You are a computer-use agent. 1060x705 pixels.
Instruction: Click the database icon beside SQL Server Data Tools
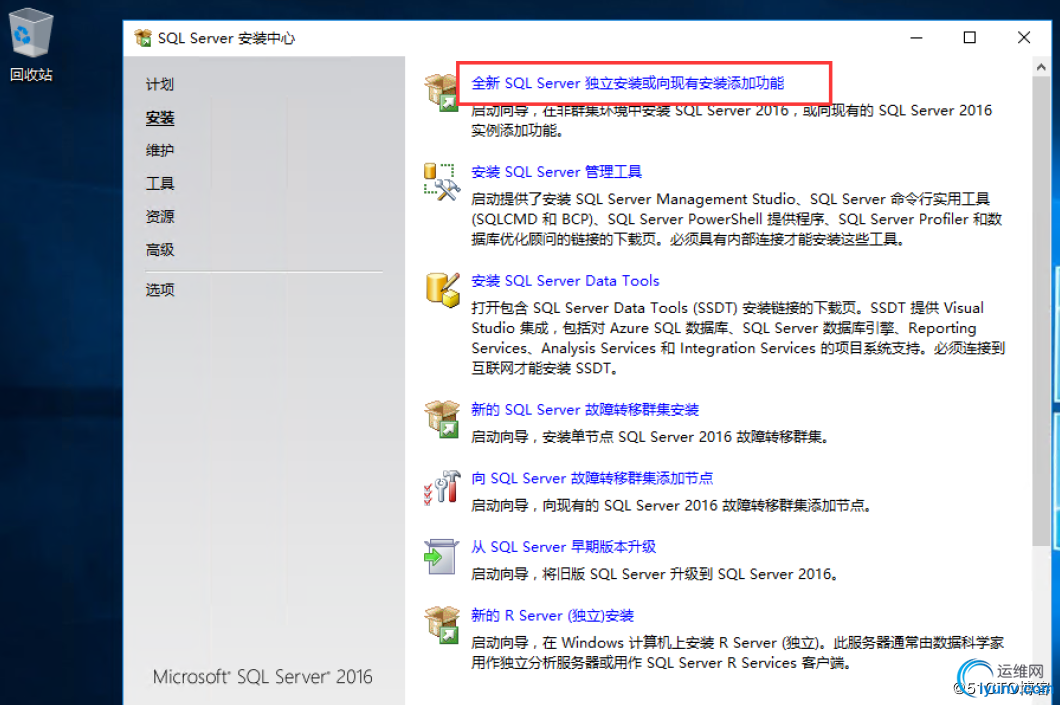(443, 290)
